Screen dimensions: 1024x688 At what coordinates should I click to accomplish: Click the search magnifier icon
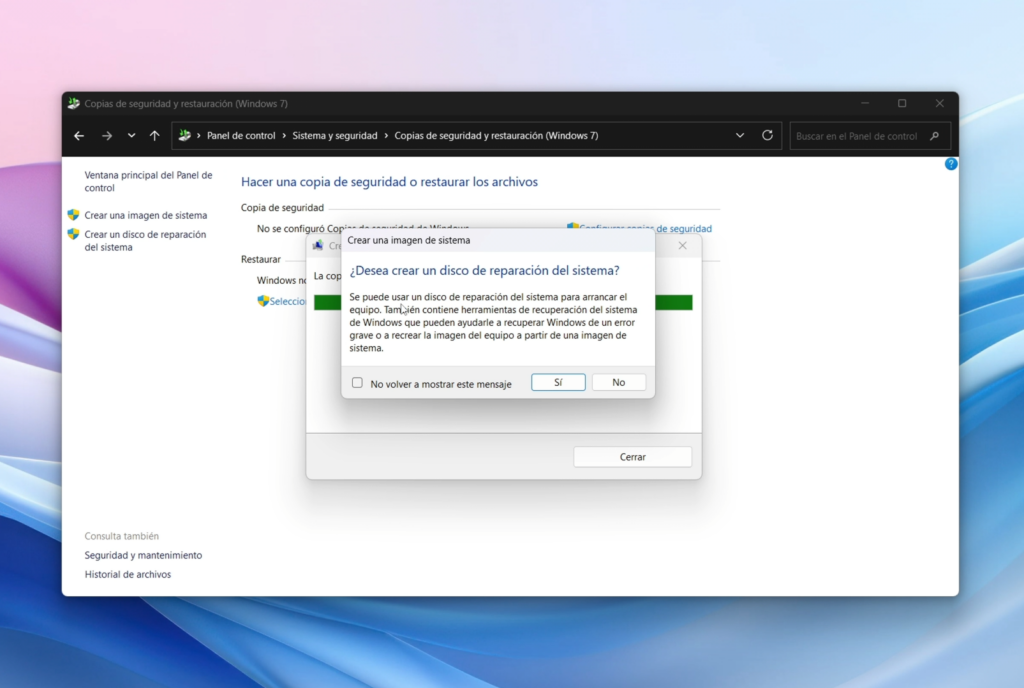click(x=933, y=135)
